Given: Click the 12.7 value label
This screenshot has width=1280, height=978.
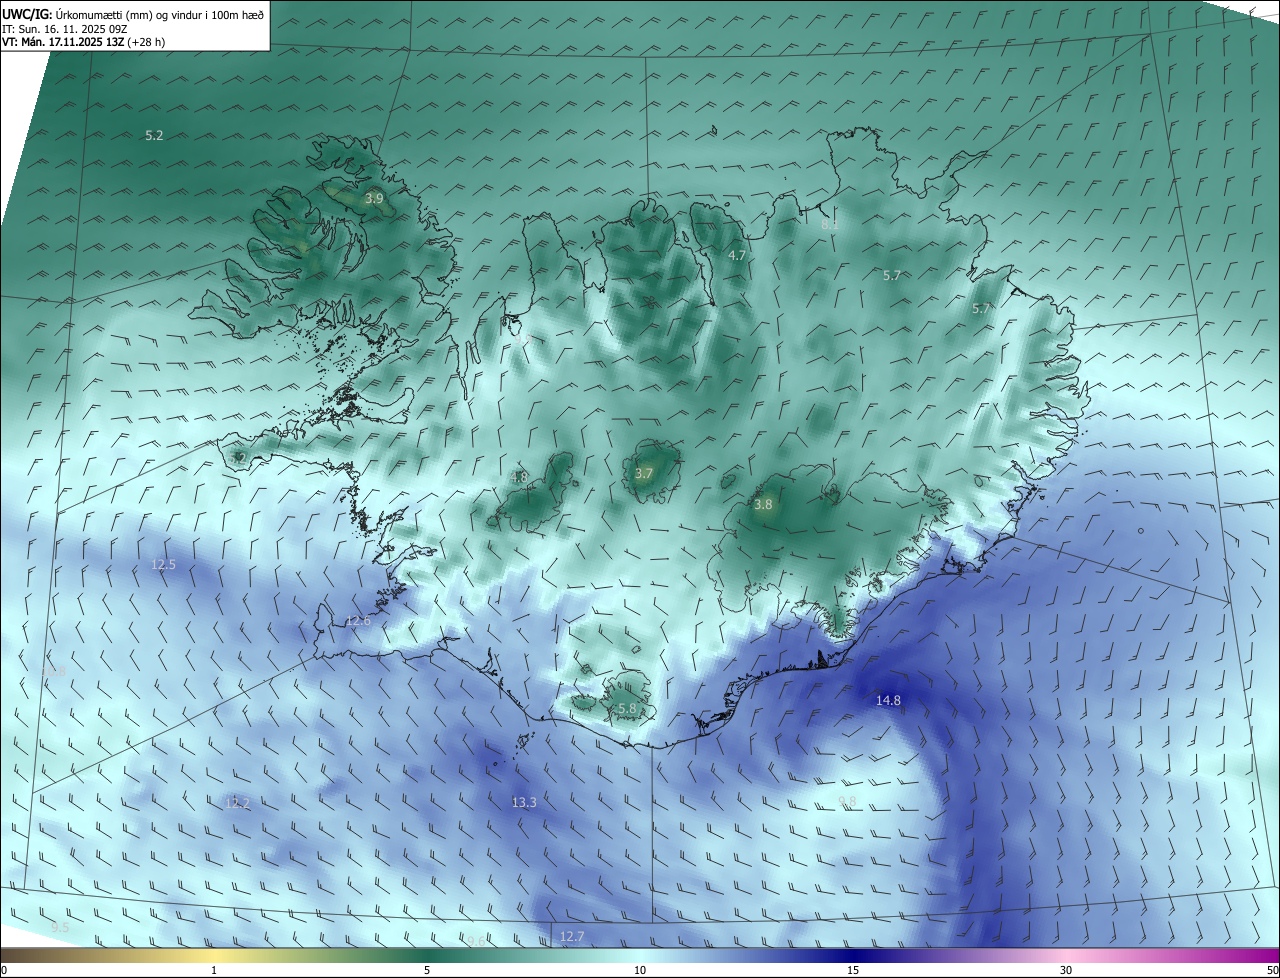Looking at the screenshot, I should pos(571,936).
